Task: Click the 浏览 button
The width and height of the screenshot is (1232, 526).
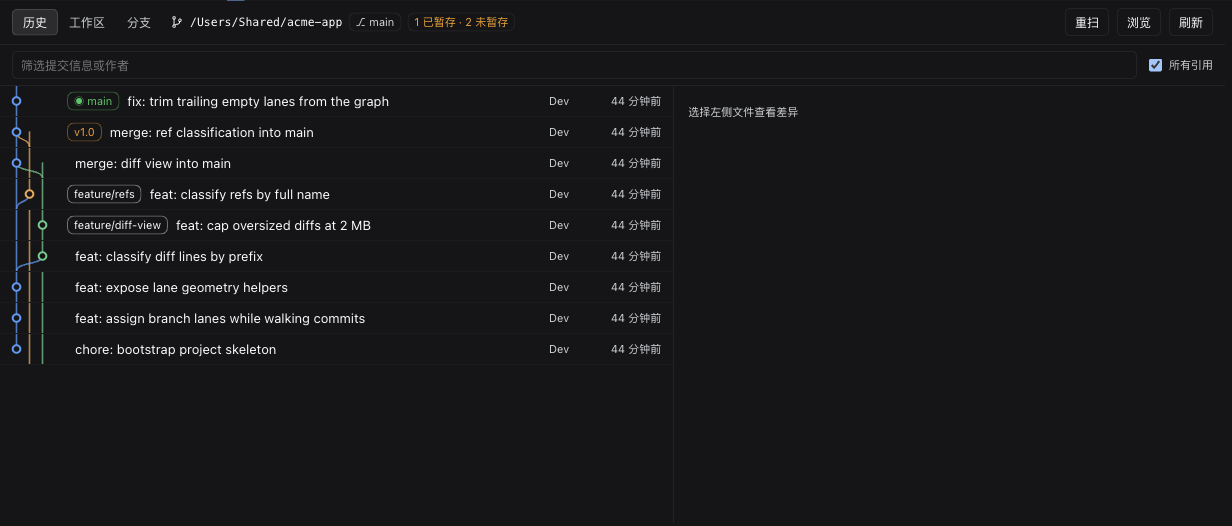Action: [x=1139, y=22]
